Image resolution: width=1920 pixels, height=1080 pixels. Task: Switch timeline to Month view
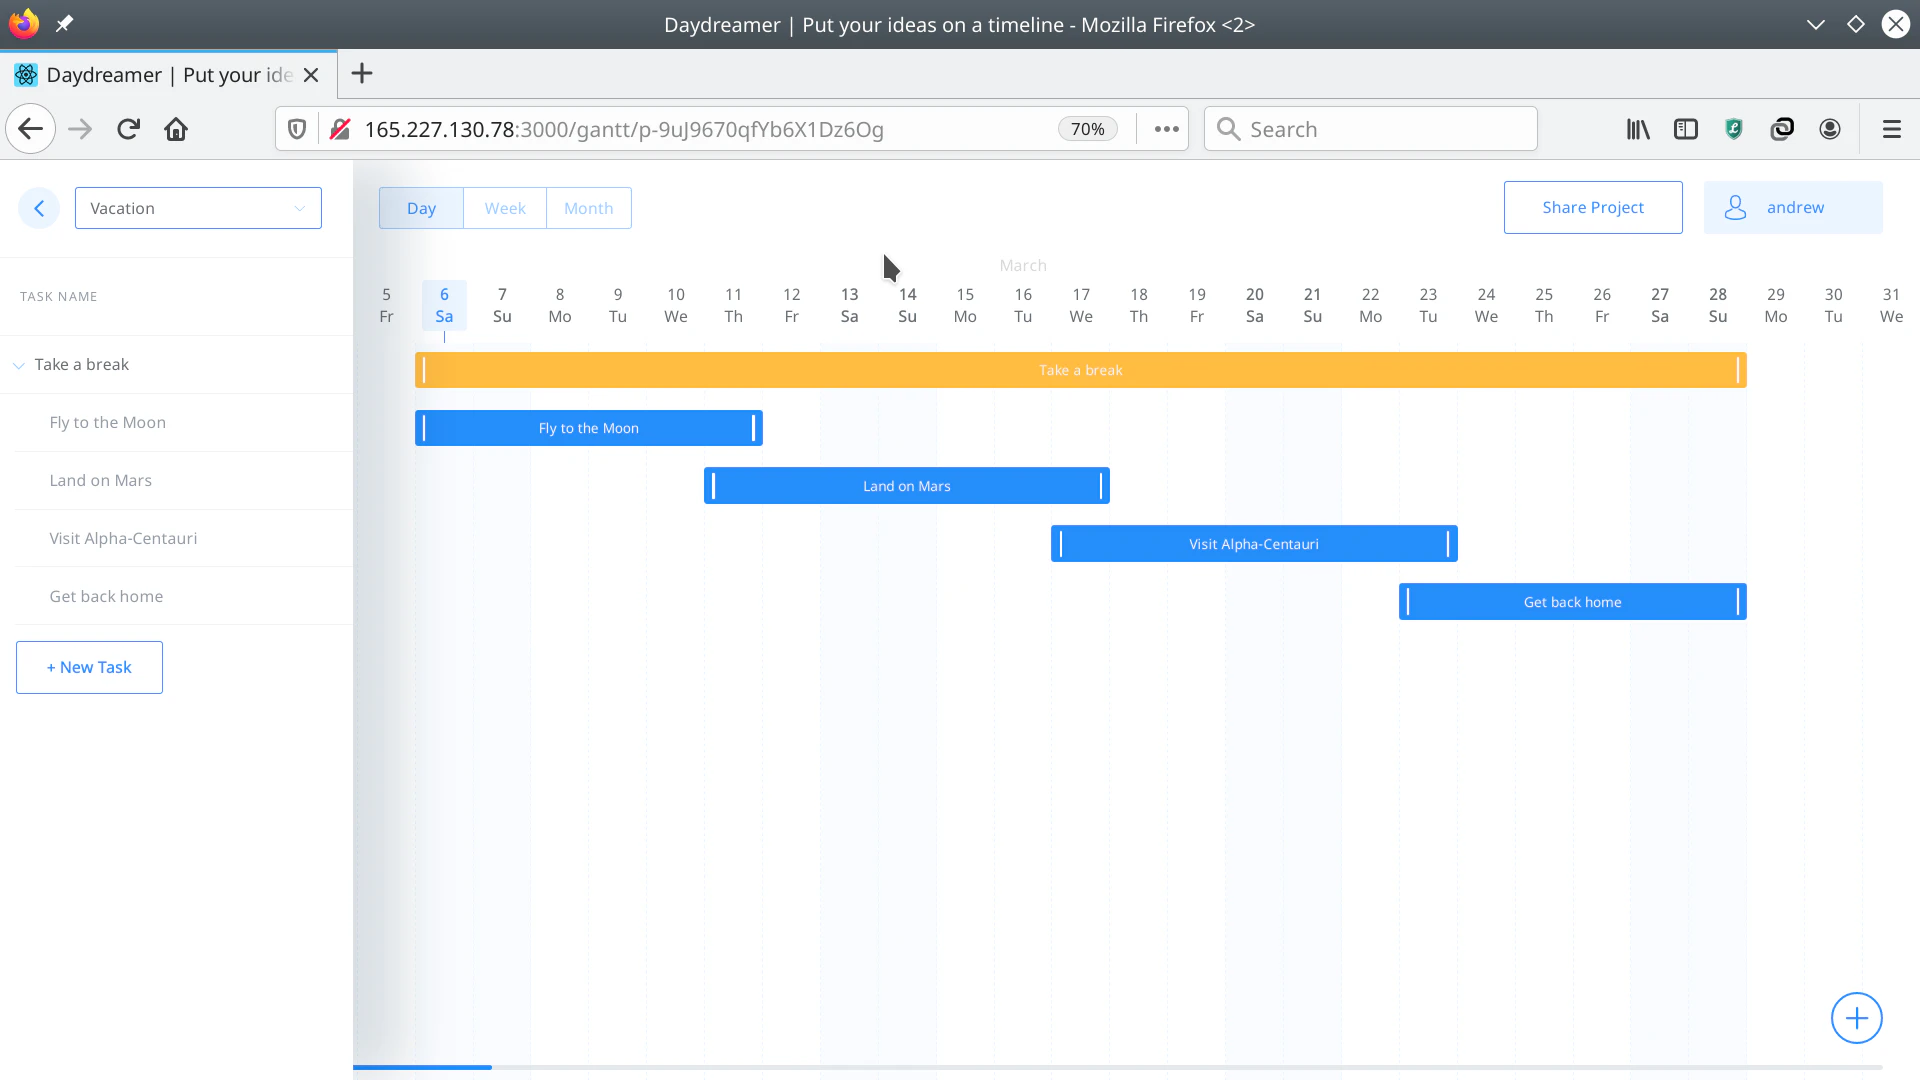tap(588, 208)
